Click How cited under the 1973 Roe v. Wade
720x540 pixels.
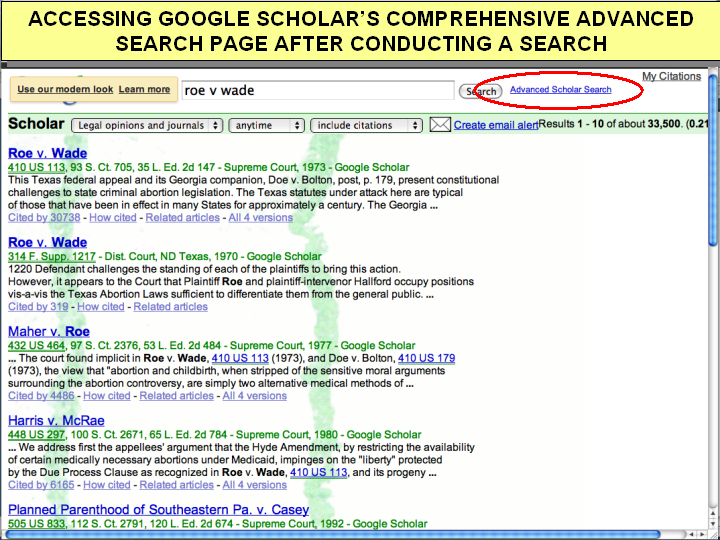point(112,217)
